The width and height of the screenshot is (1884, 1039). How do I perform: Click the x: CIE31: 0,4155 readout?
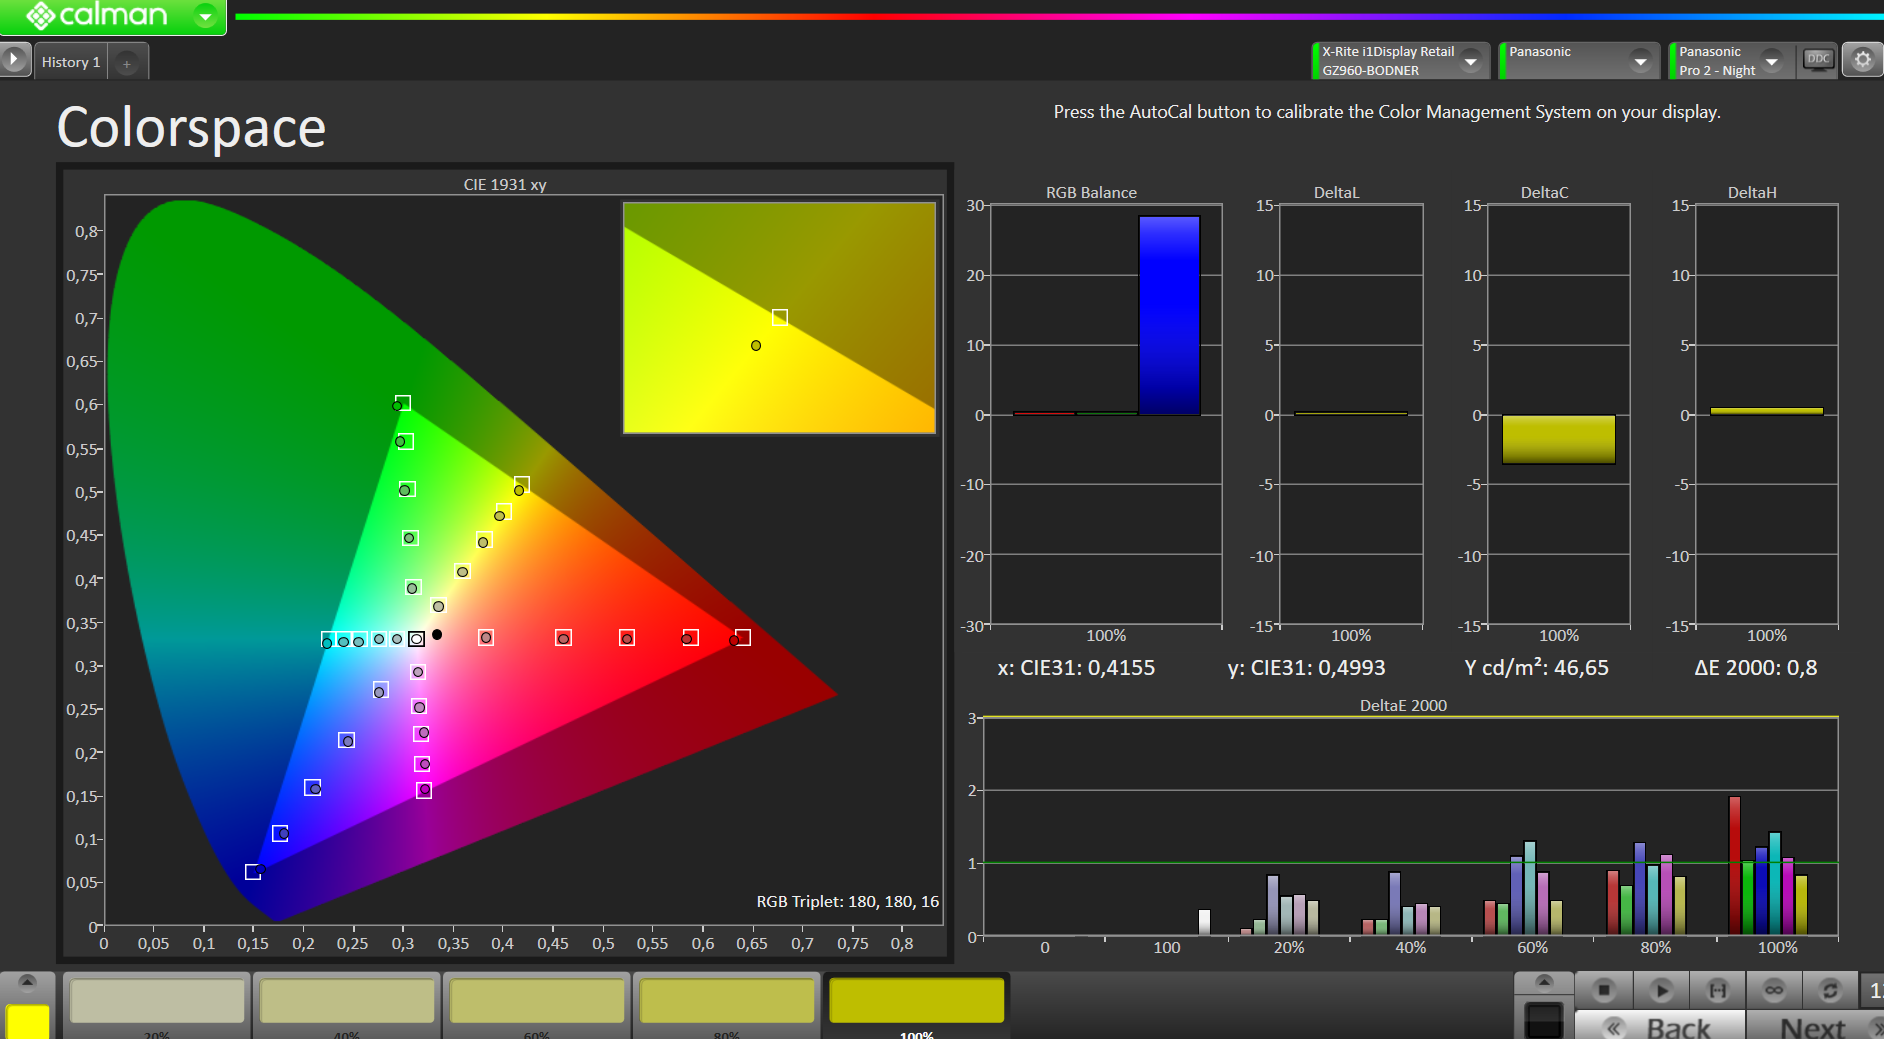tap(1076, 668)
